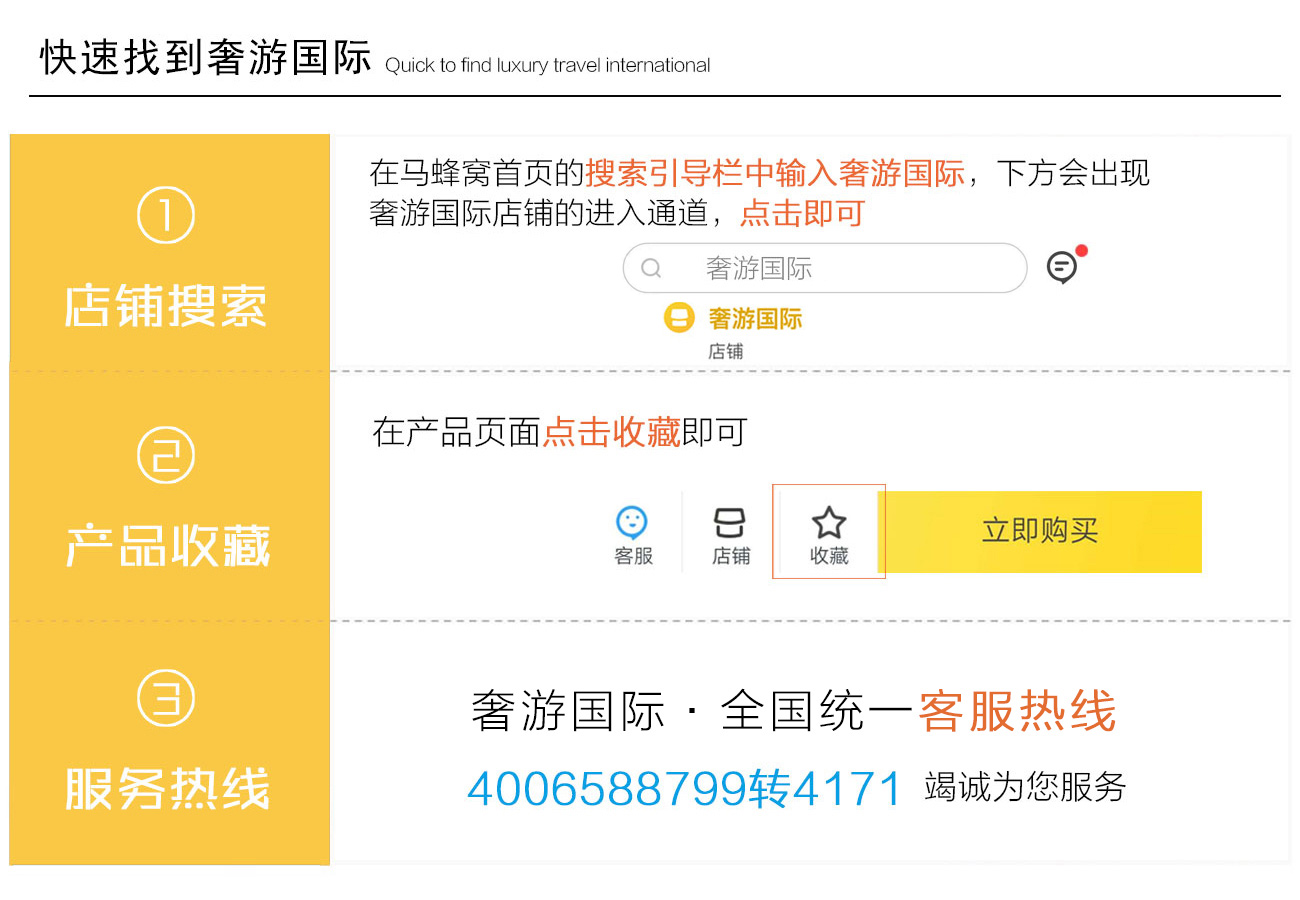
Task: Click the 店铺 label under search result
Action: tap(726, 351)
